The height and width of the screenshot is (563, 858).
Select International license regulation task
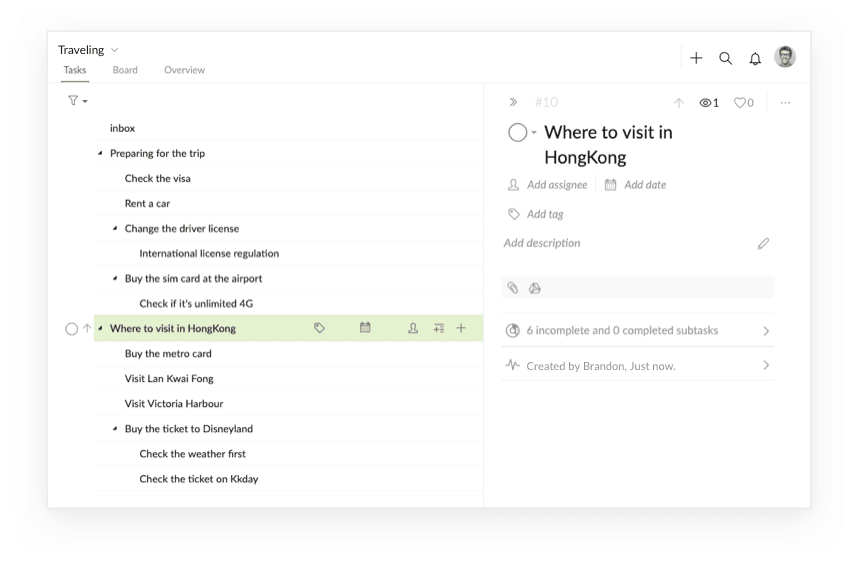click(x=288, y=253)
